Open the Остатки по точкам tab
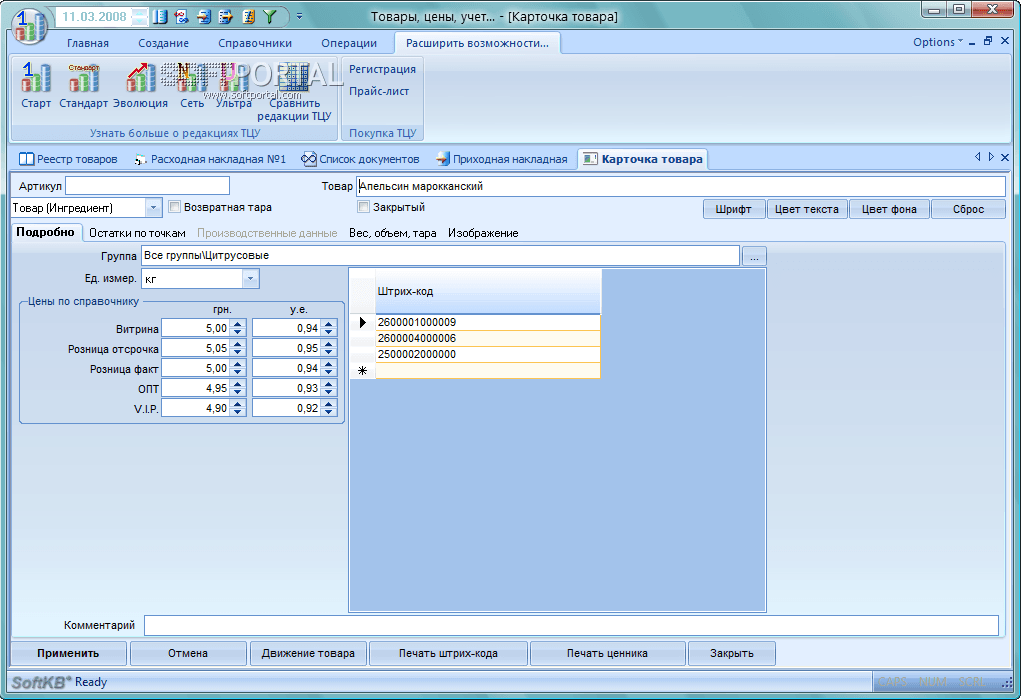Image resolution: width=1021 pixels, height=700 pixels. [137, 233]
